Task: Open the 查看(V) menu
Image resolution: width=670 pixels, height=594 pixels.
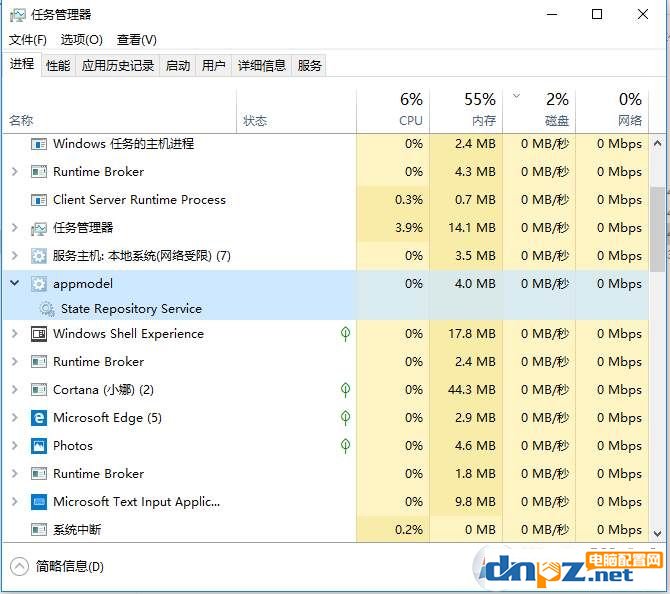Action: (x=137, y=40)
